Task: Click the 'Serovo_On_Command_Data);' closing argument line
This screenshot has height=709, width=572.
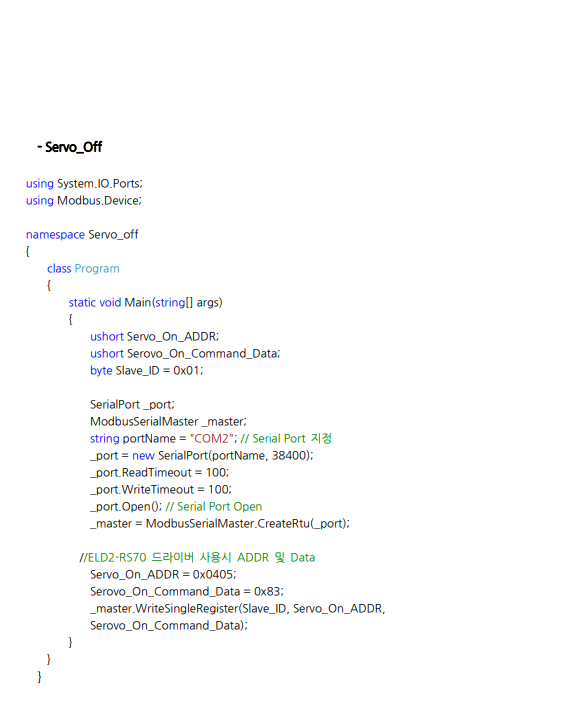Action: coord(169,626)
